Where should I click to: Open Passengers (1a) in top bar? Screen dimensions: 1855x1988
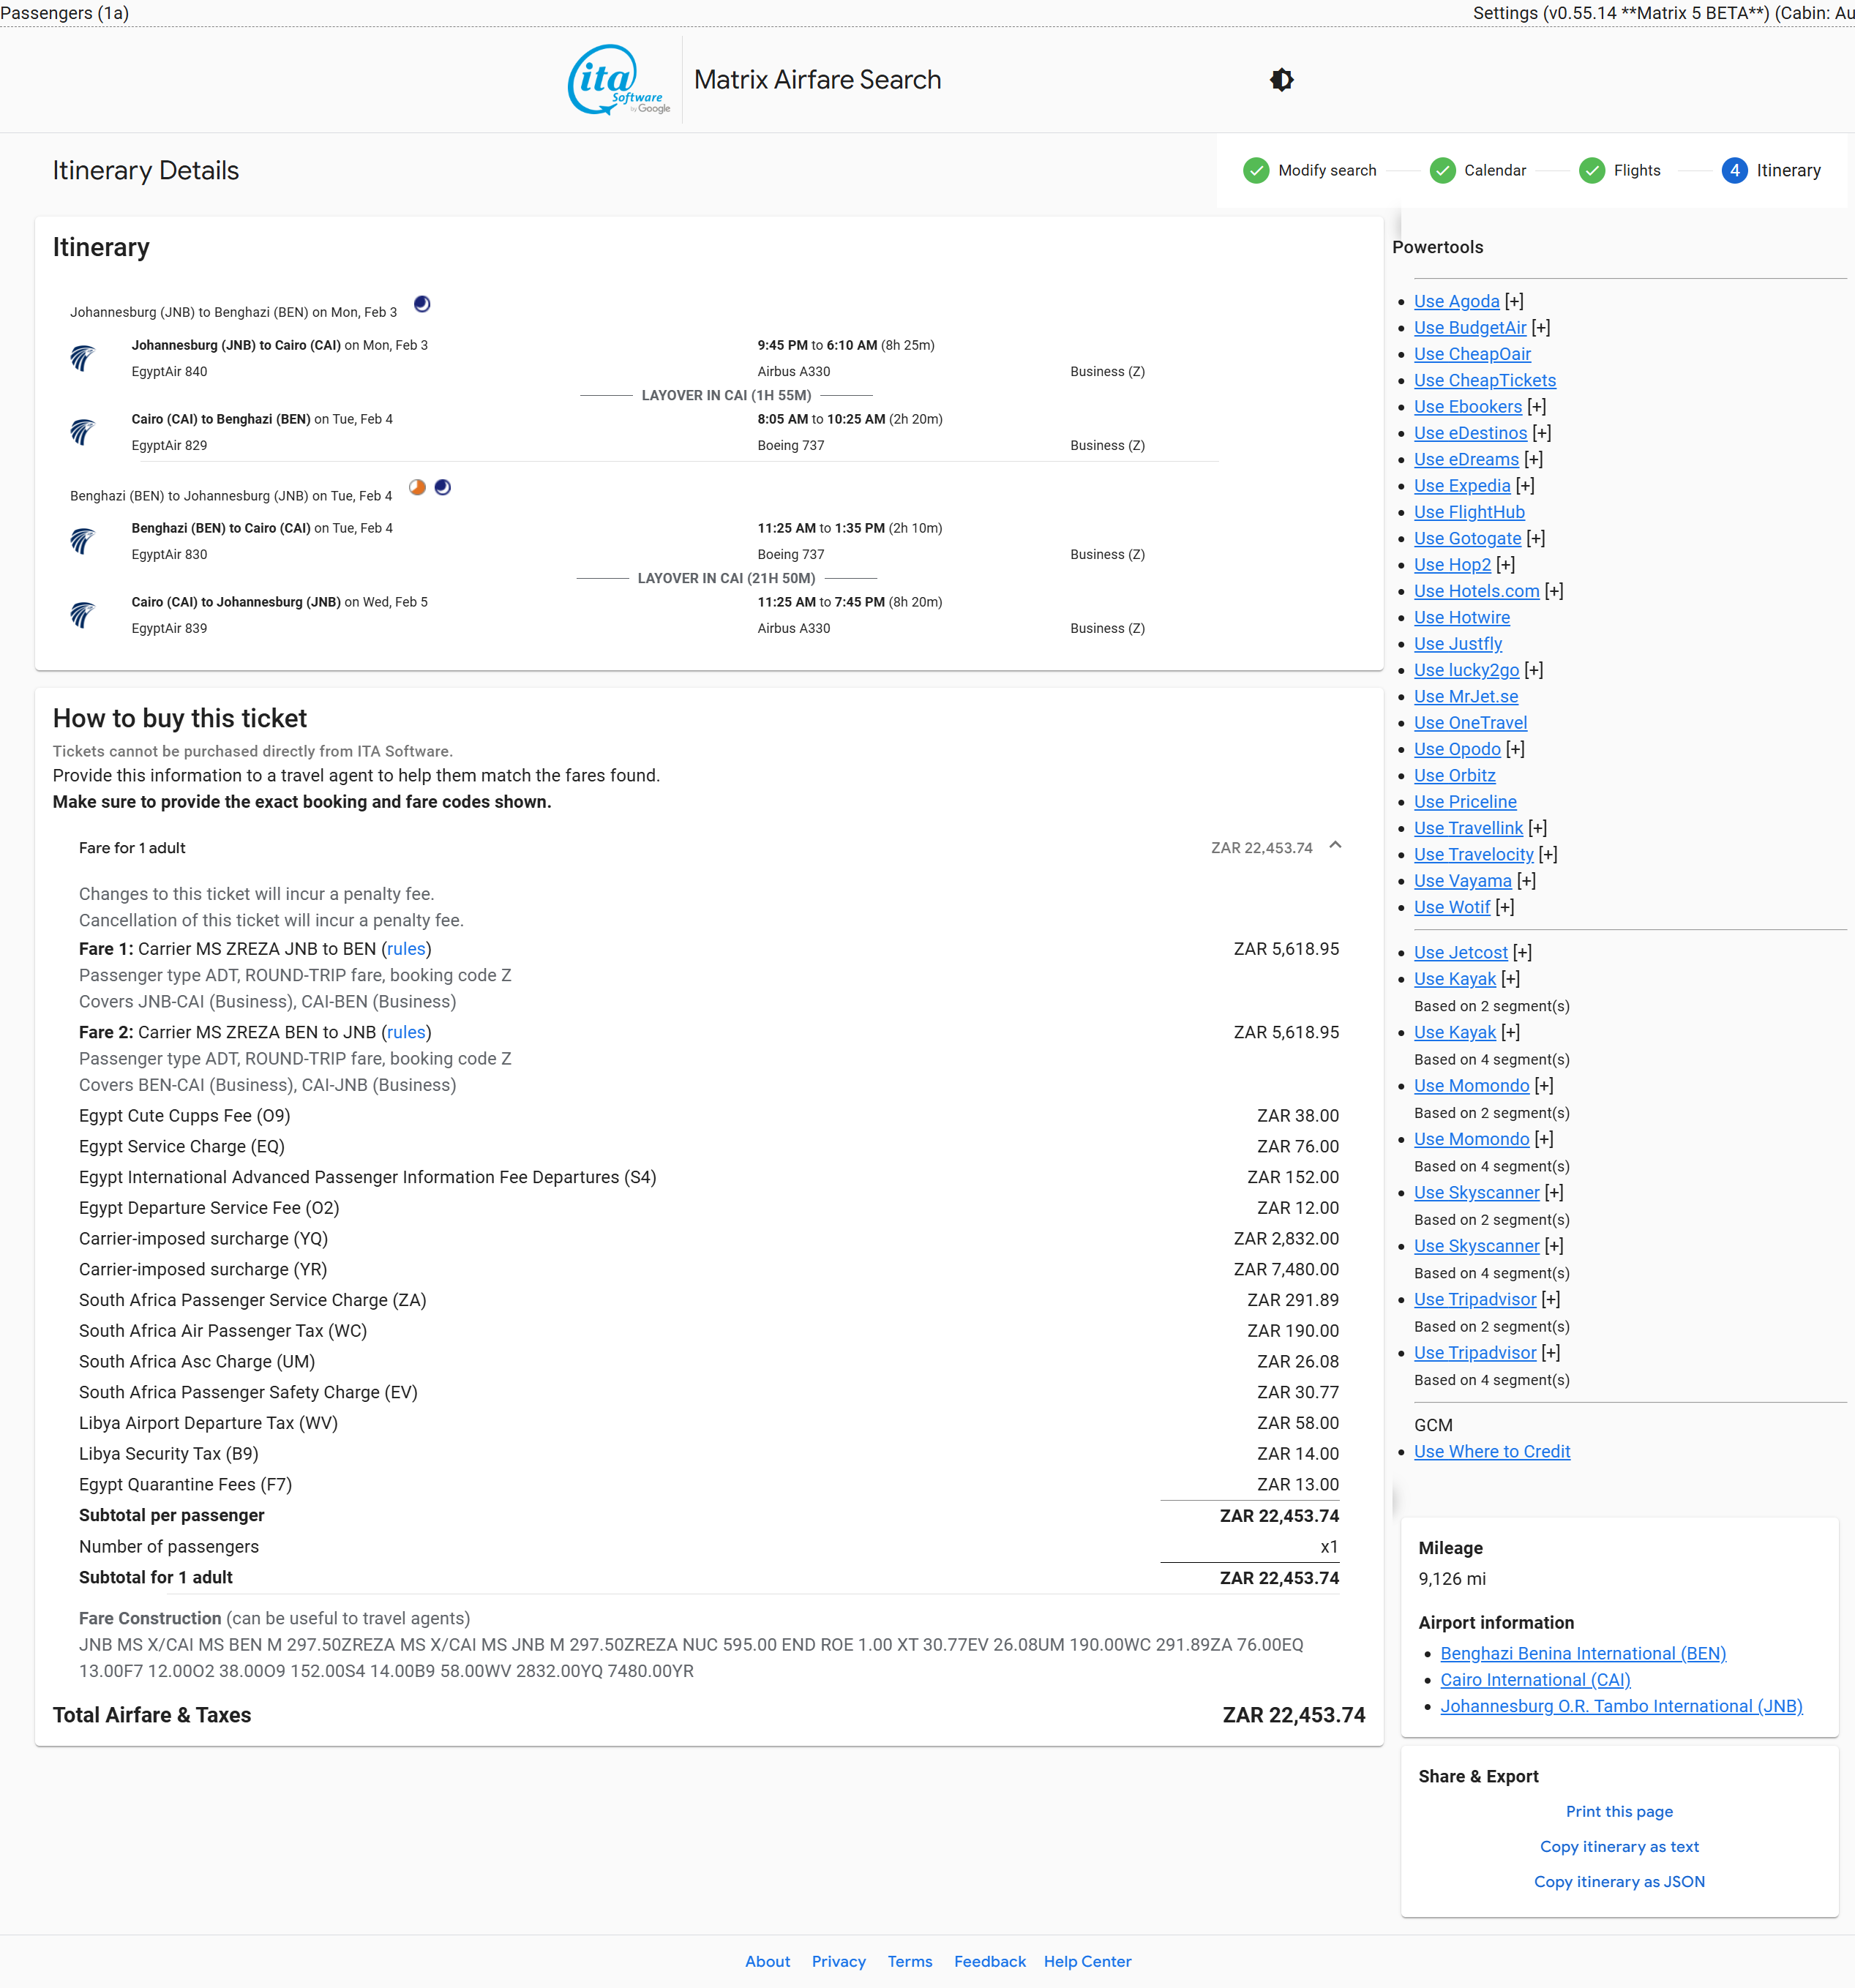pyautogui.click(x=65, y=13)
